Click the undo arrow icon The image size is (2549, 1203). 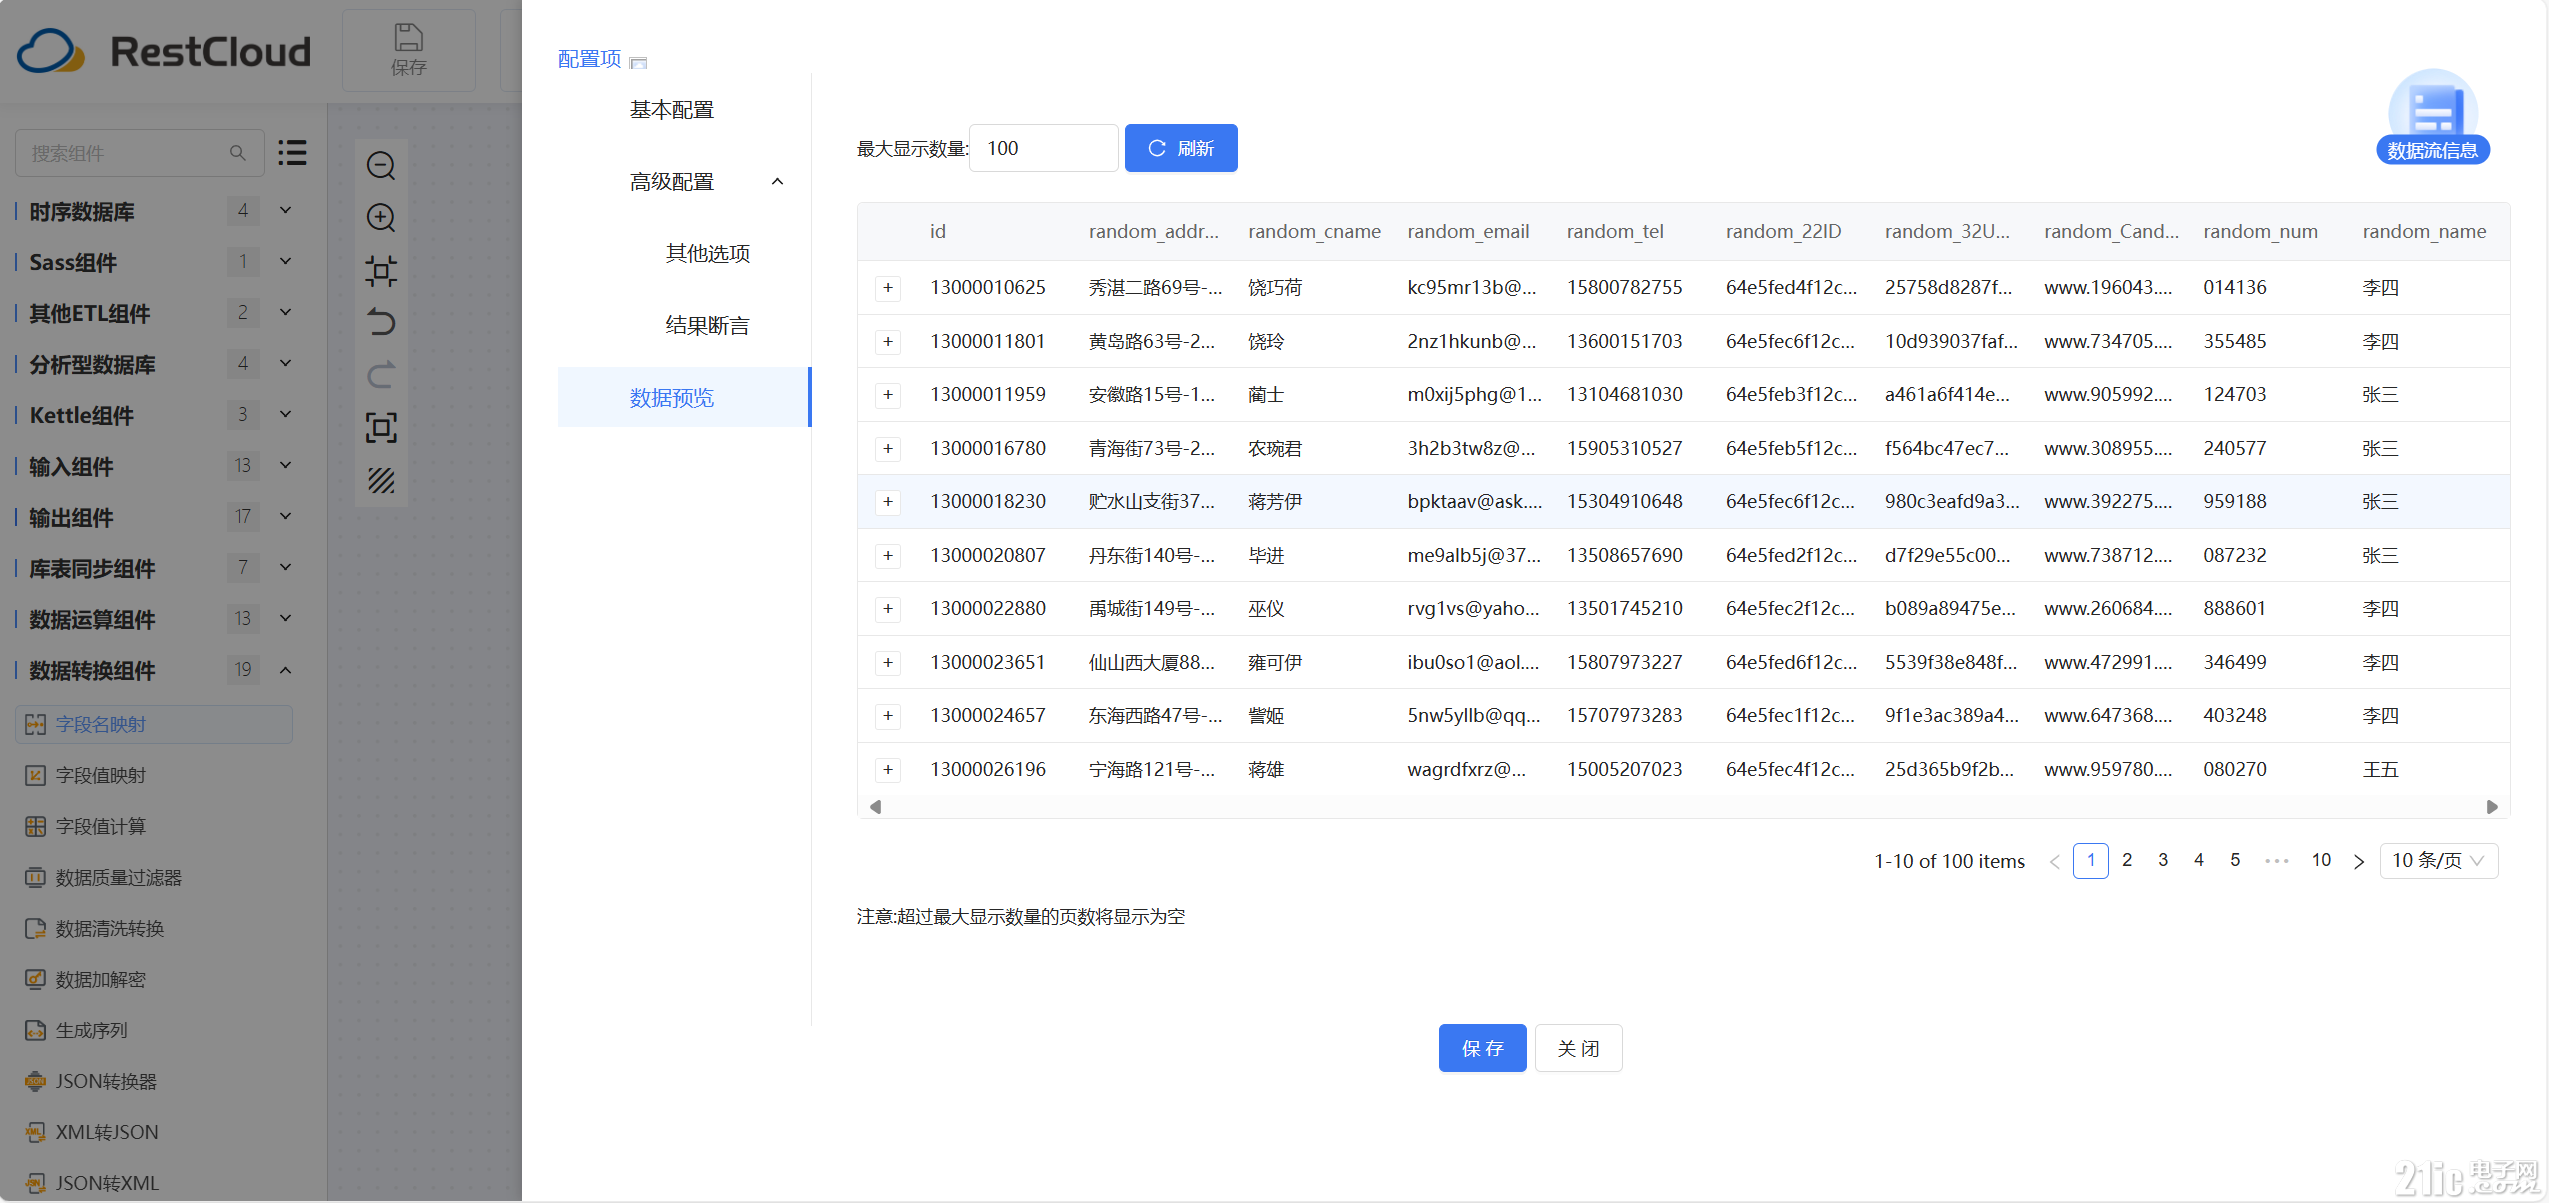381,323
